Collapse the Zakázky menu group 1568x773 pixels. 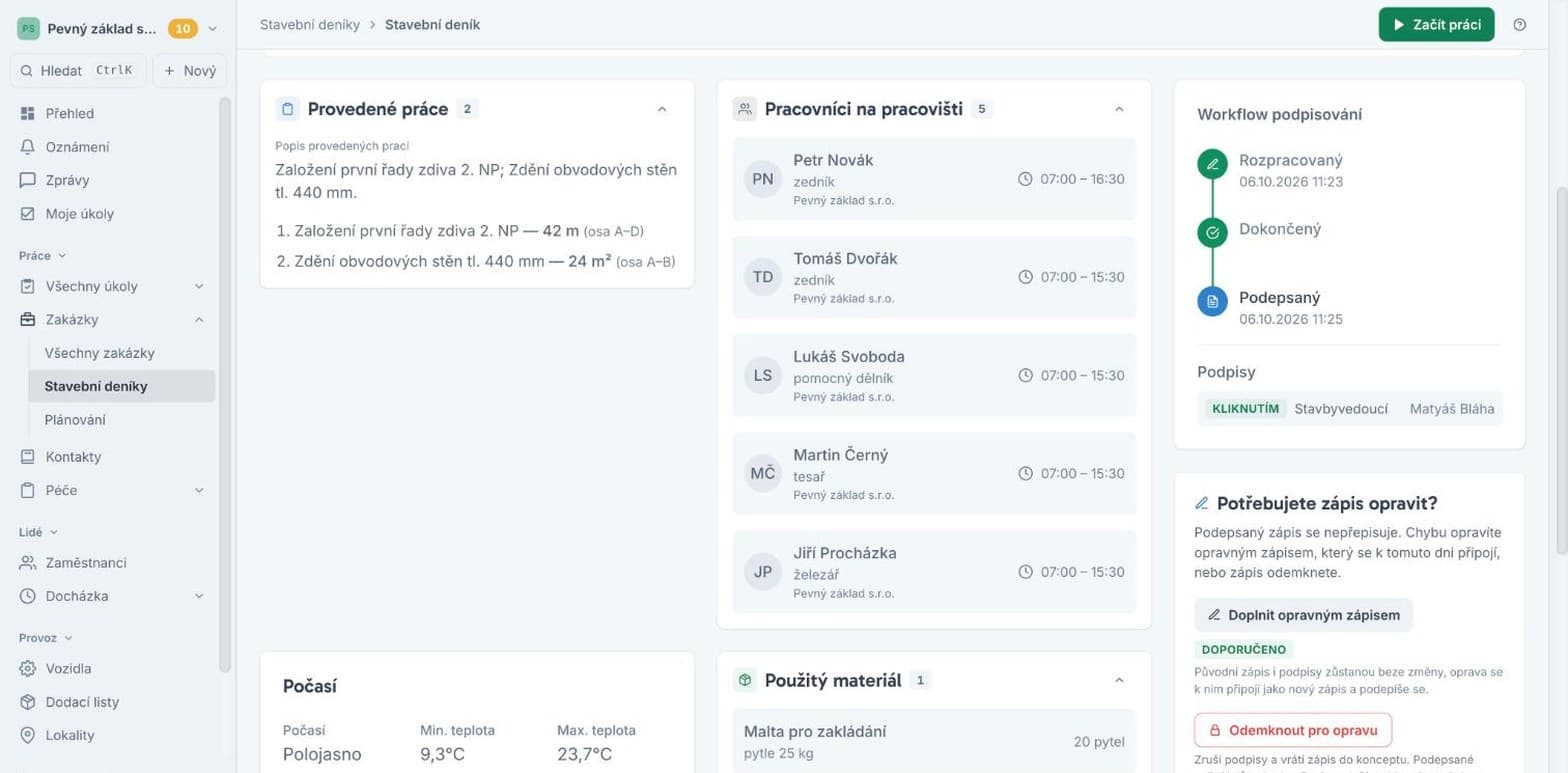tap(199, 319)
